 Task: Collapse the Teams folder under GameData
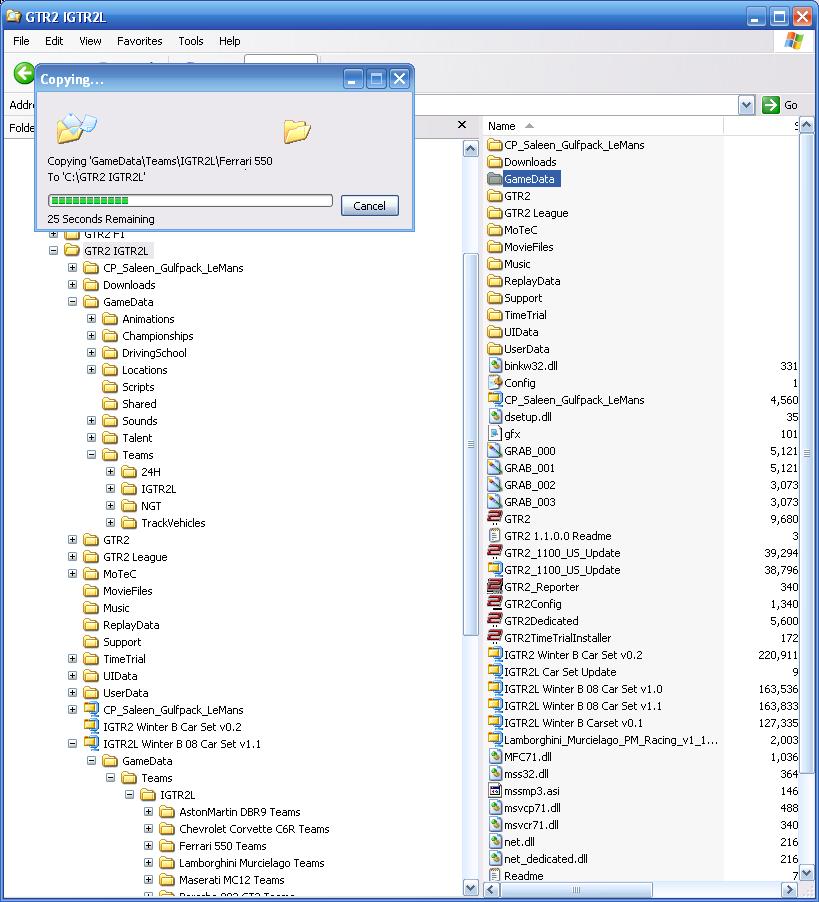click(x=91, y=454)
